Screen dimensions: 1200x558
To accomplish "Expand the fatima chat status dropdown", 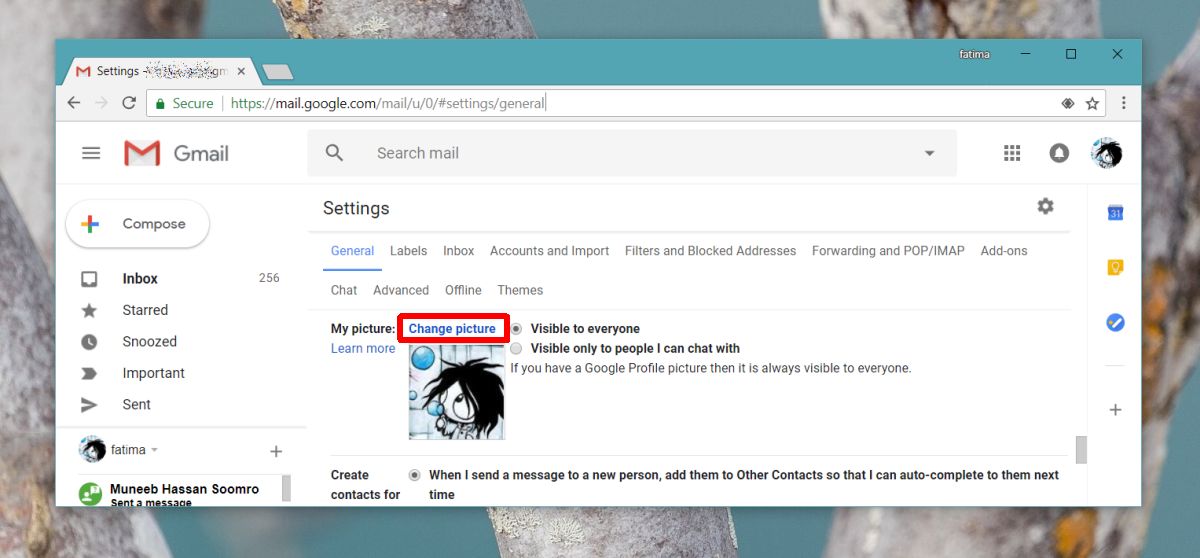I will (x=155, y=451).
